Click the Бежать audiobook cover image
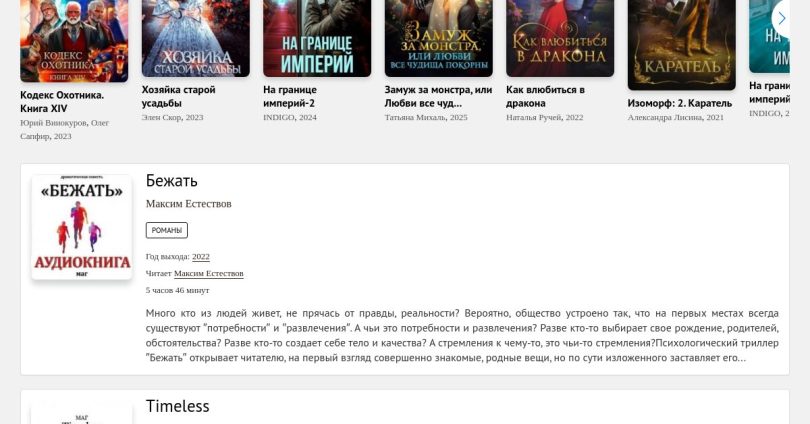This screenshot has width=810, height=424. pyautogui.click(x=82, y=227)
